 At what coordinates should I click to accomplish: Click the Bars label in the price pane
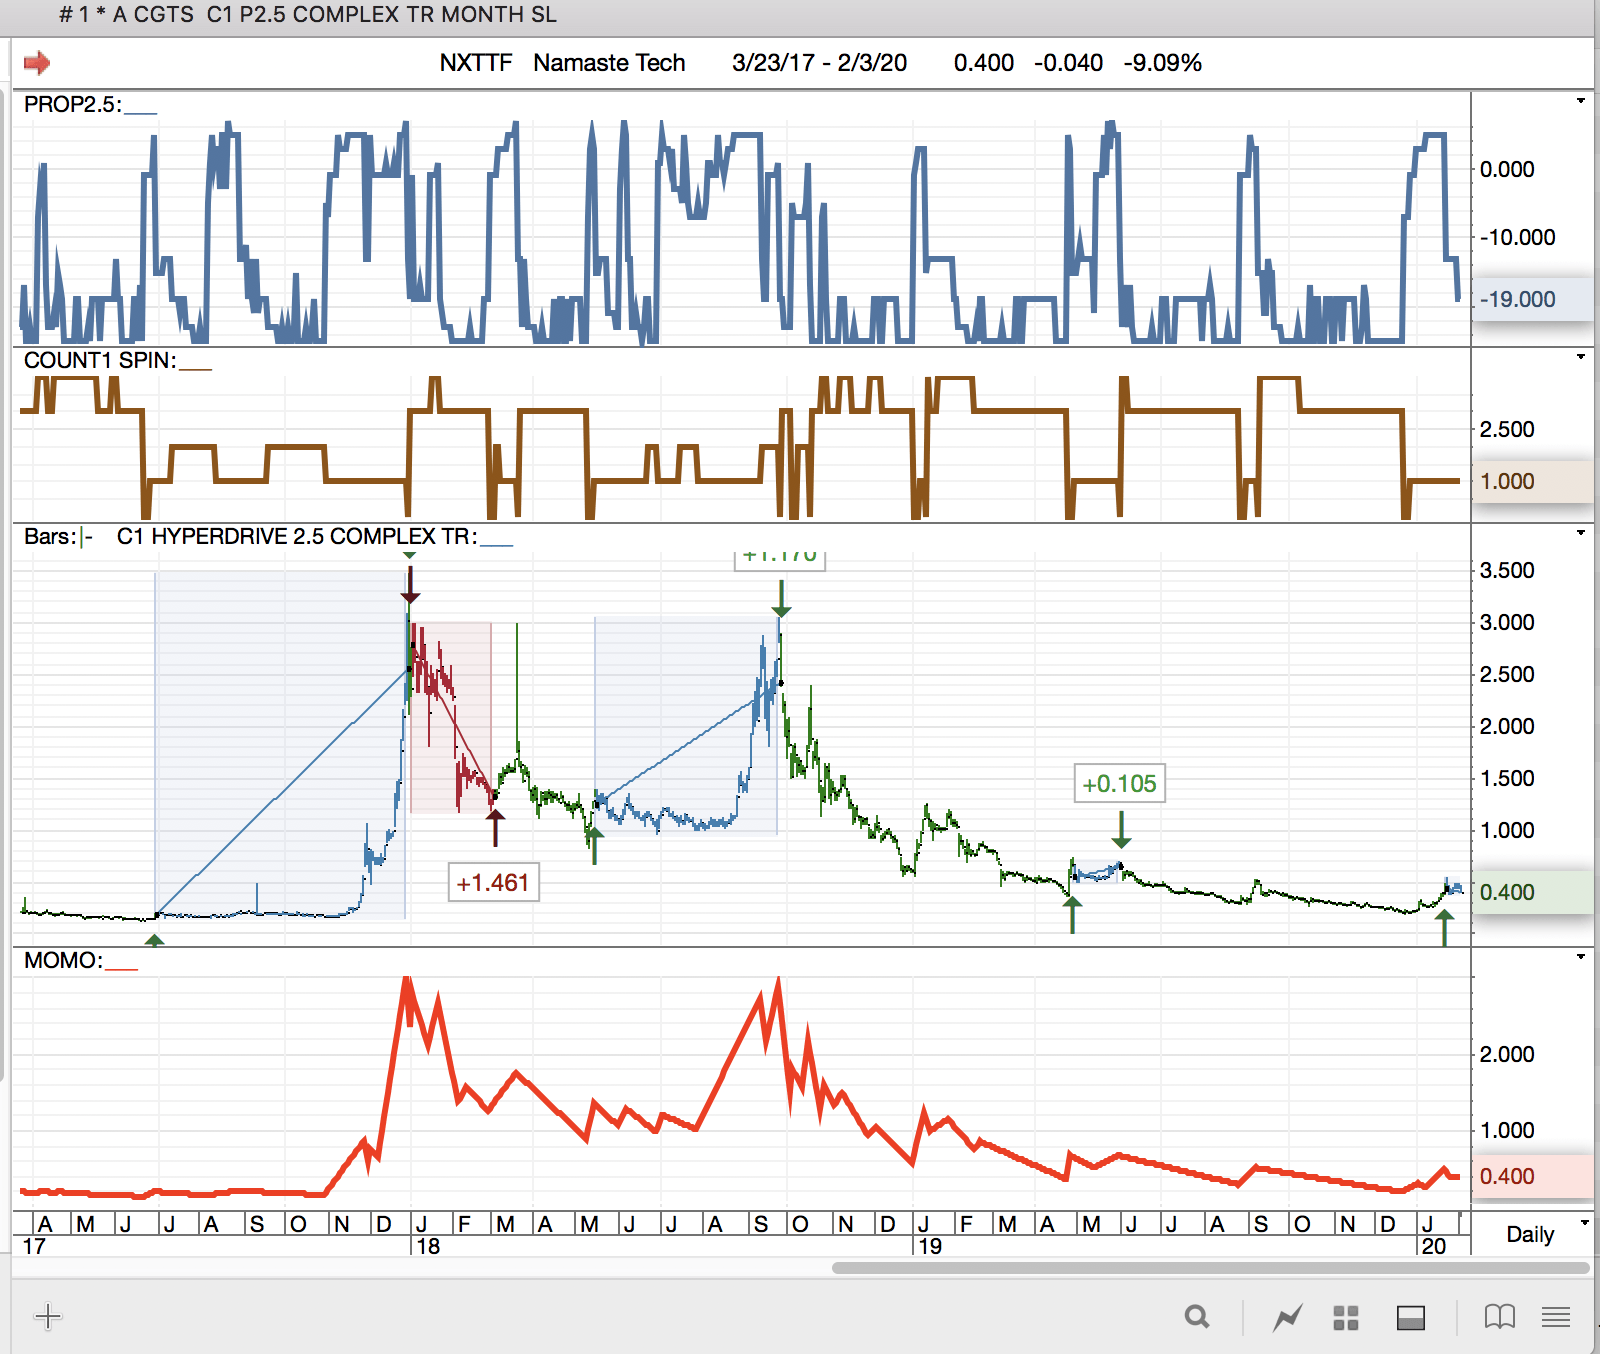click(50, 537)
